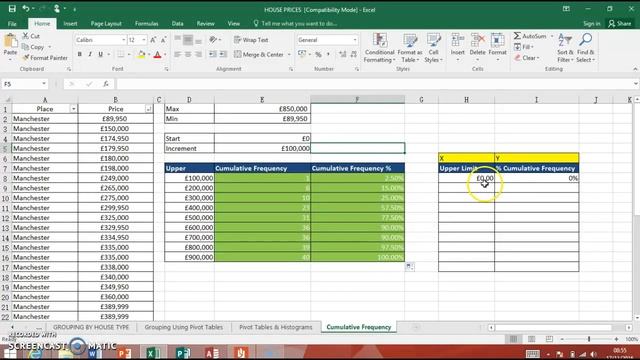Open the Clear dropdown

tap(527, 58)
